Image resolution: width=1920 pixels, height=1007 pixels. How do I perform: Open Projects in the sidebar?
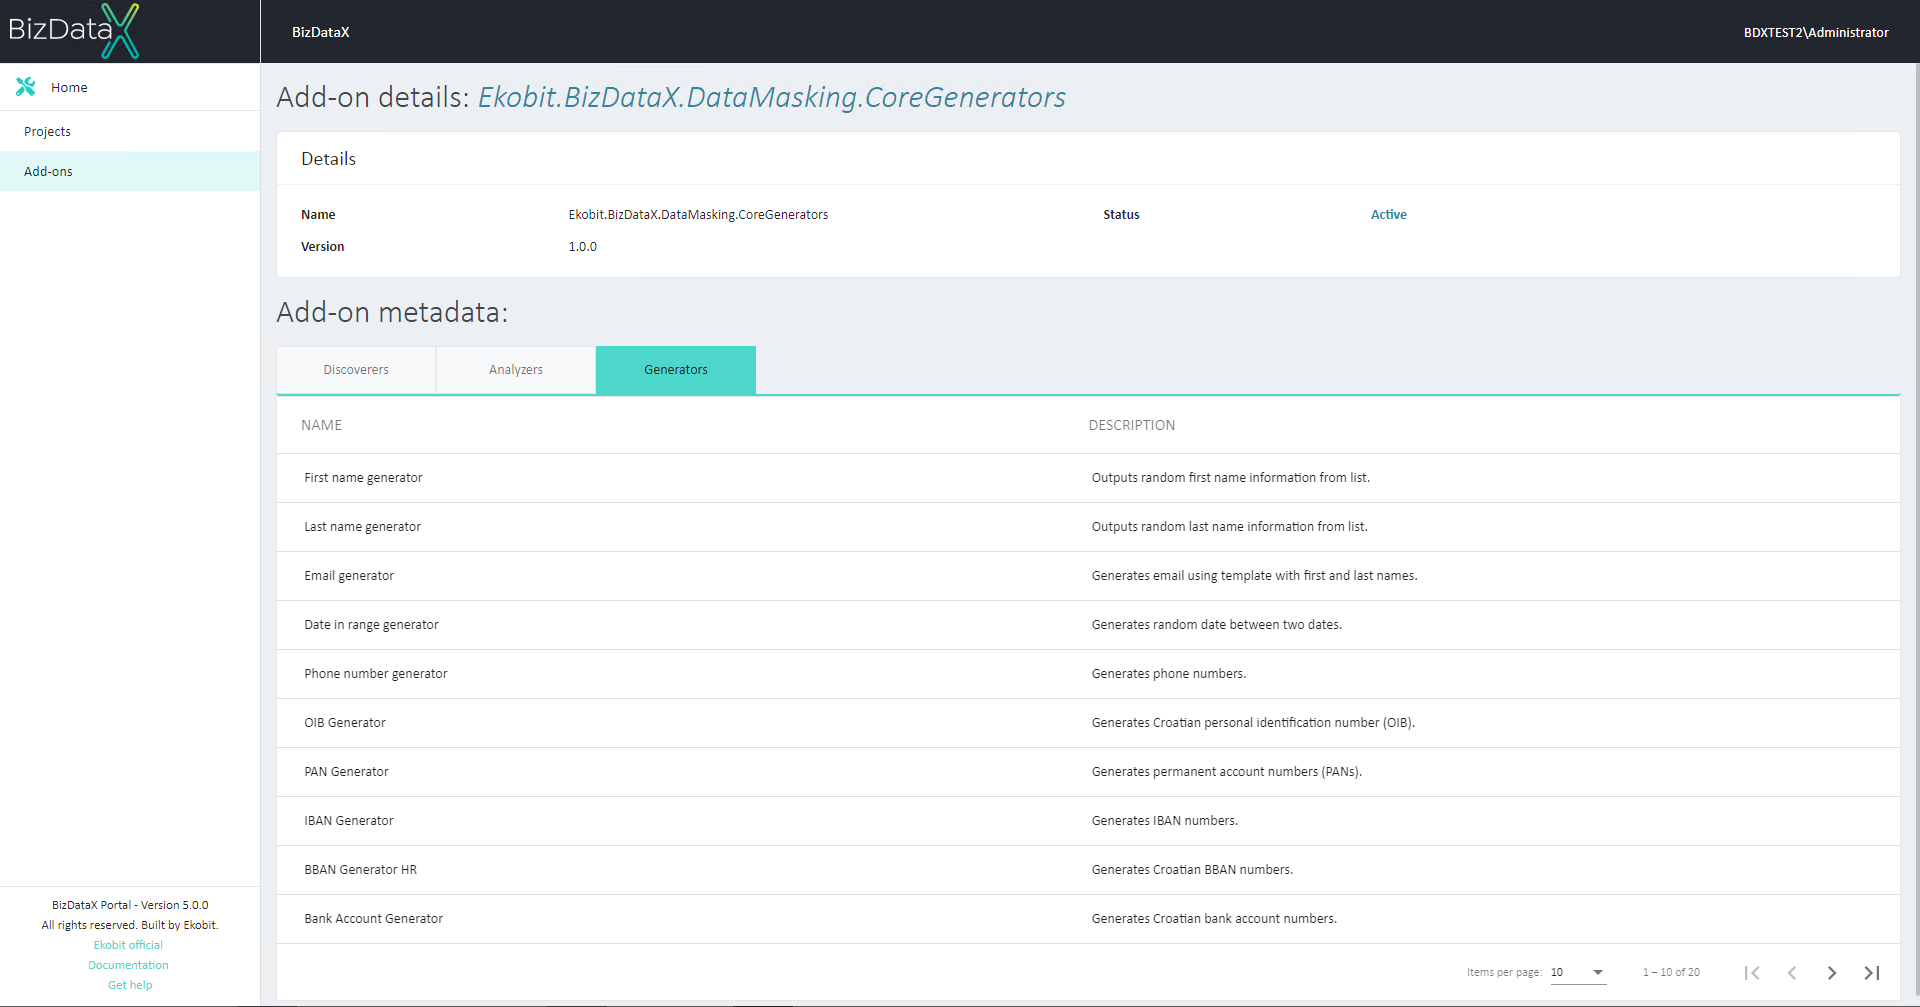tap(130, 131)
